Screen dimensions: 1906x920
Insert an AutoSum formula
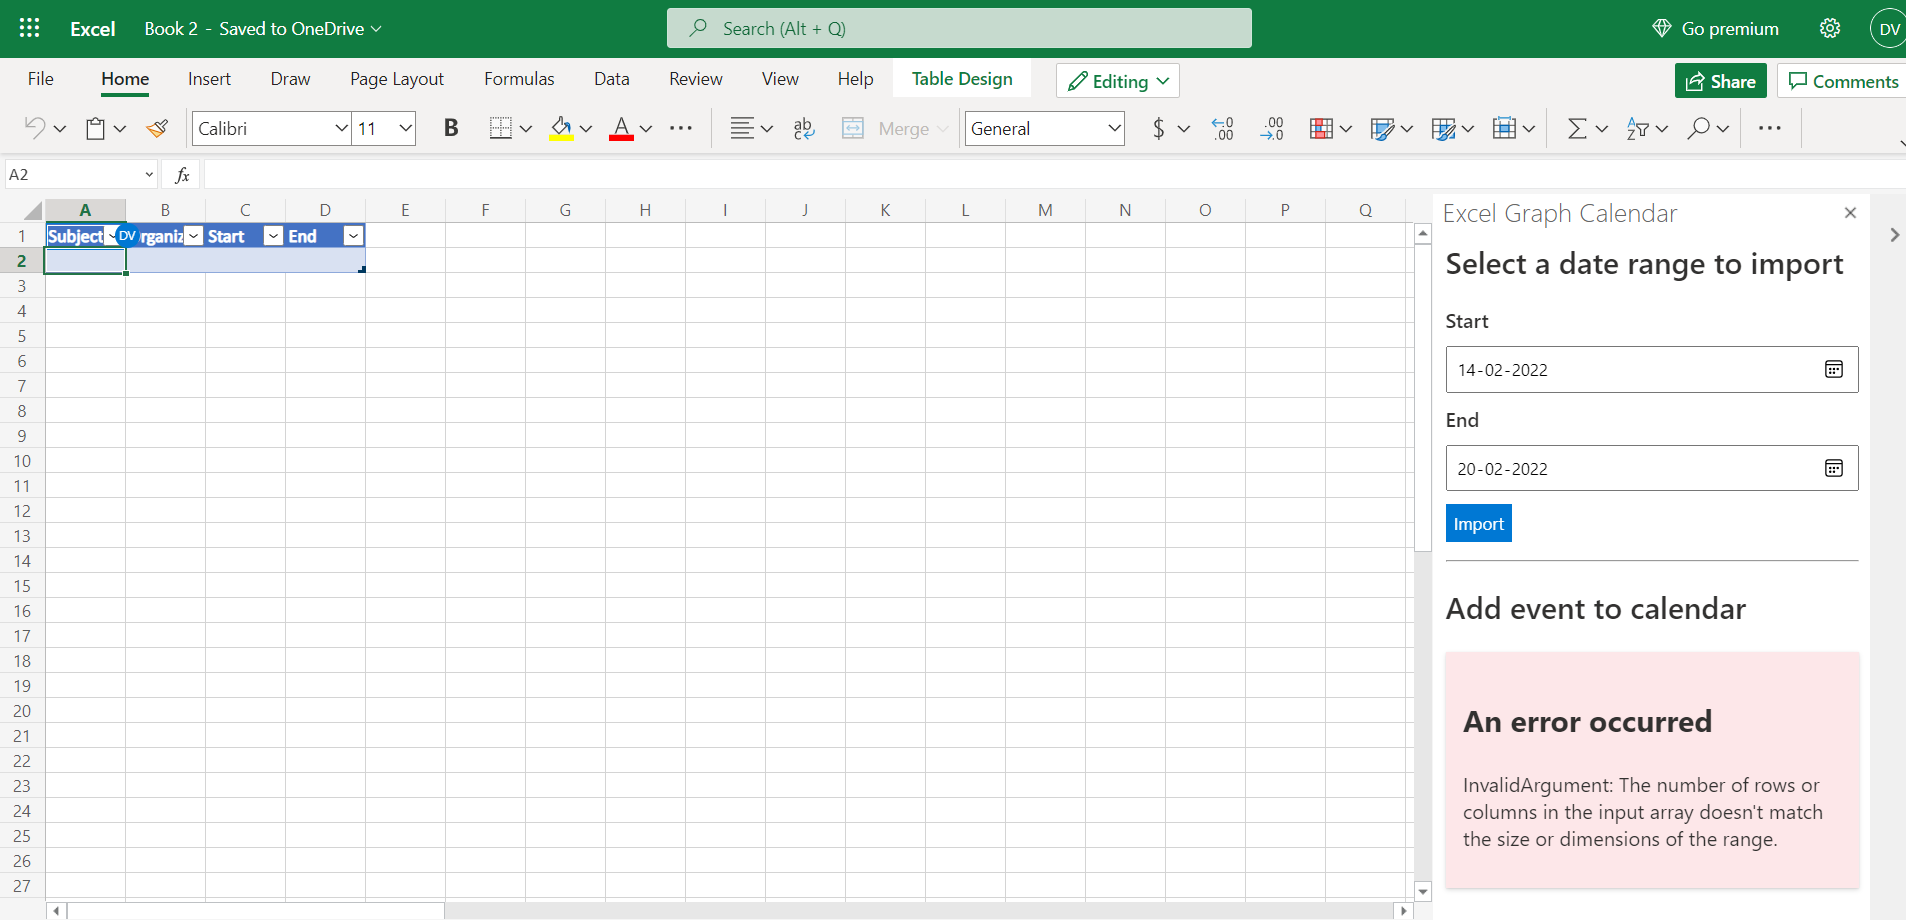1578,128
